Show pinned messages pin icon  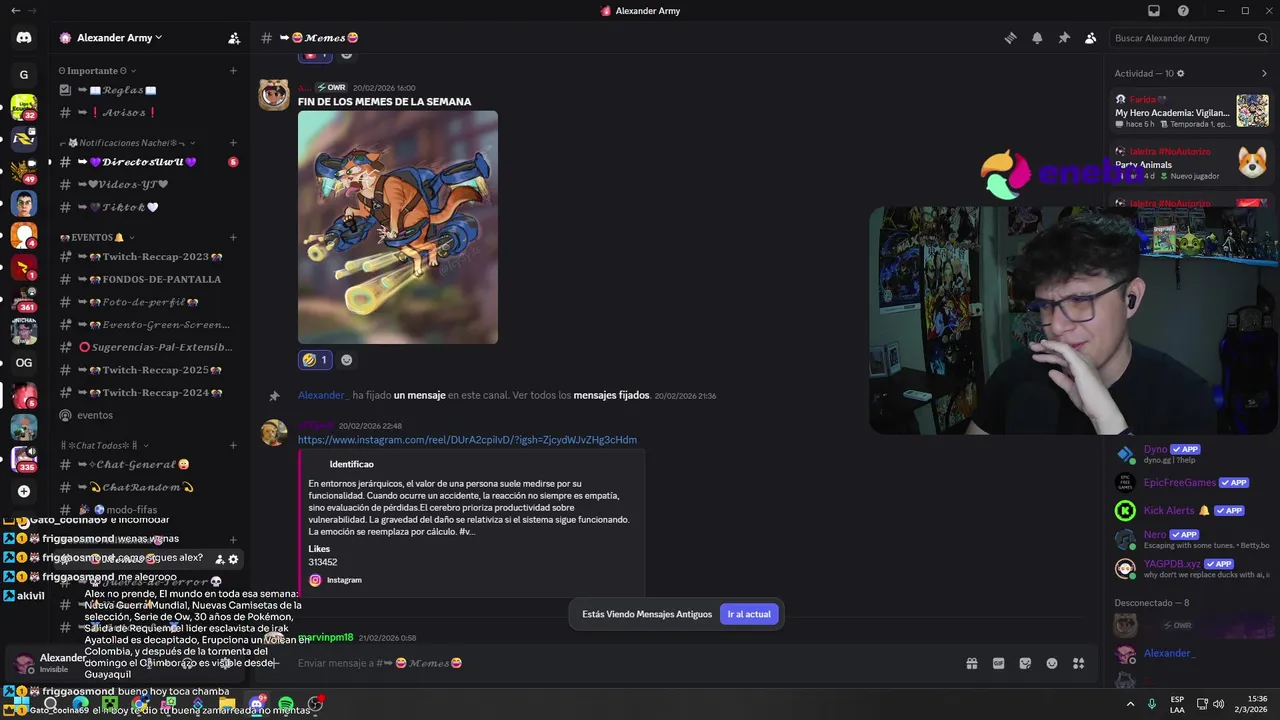point(1064,38)
